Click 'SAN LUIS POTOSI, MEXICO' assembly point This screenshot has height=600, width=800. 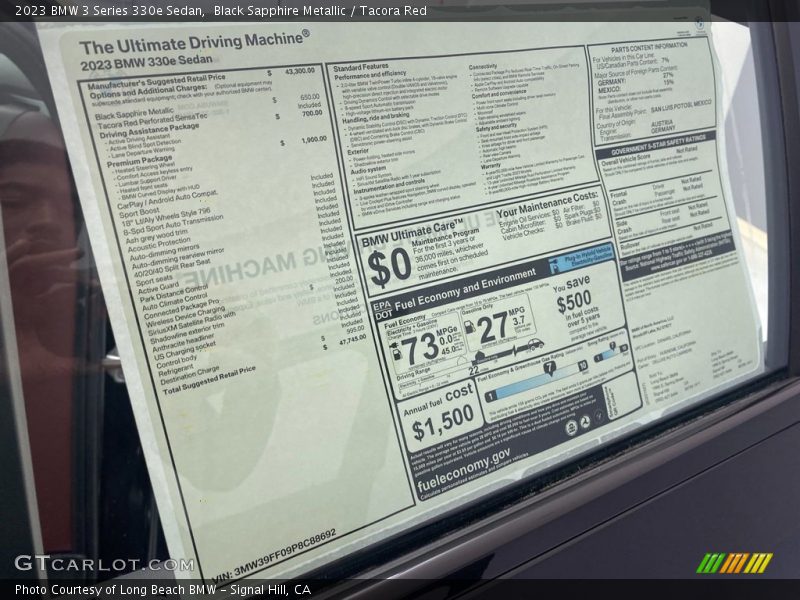681,106
